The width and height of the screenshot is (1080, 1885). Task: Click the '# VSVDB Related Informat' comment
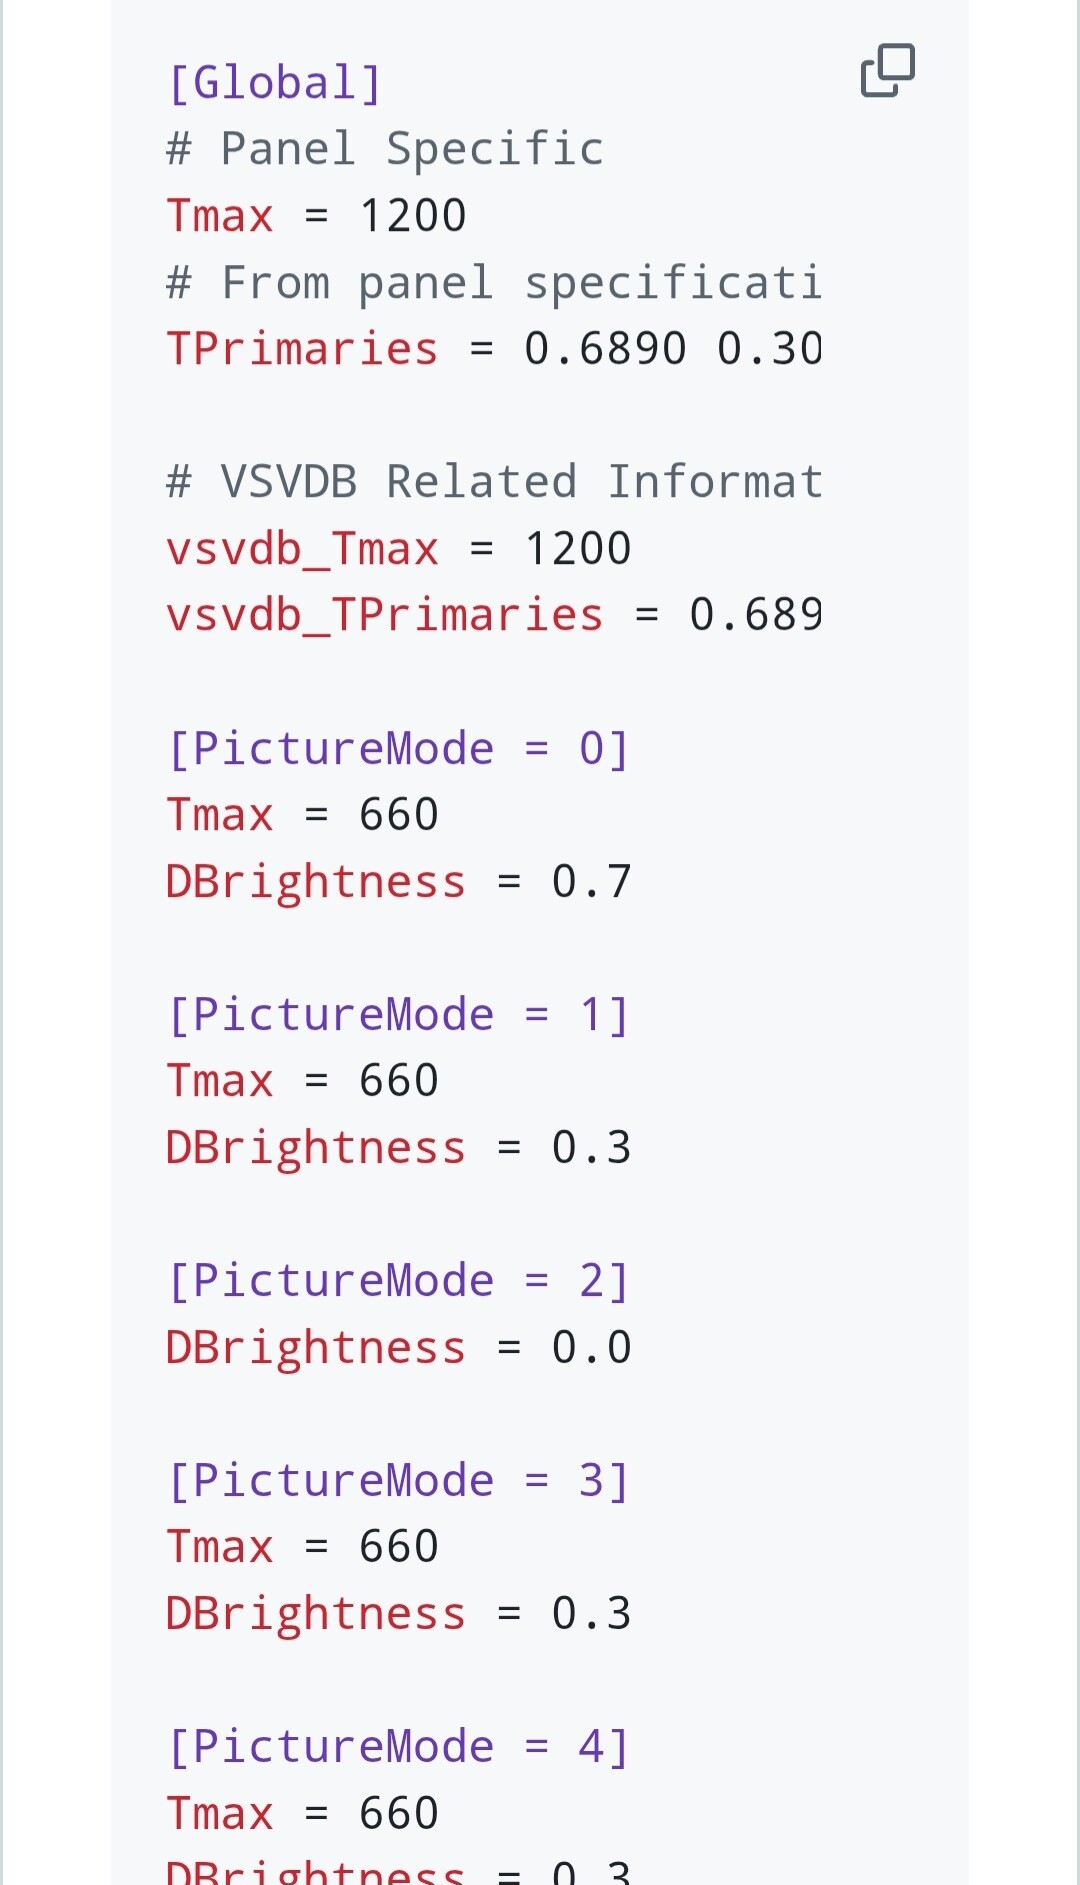[494, 481]
